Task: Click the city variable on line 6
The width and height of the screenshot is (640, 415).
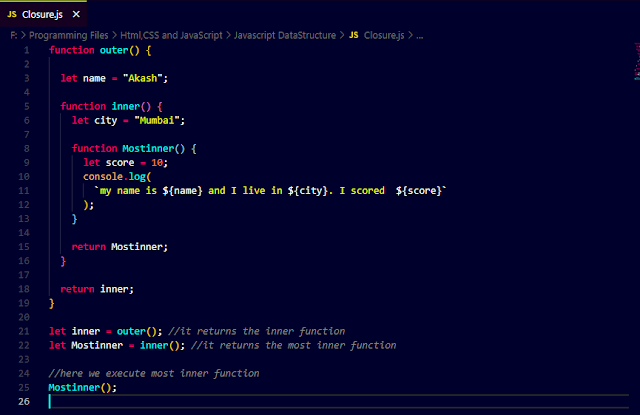Action: pyautogui.click(x=106, y=121)
